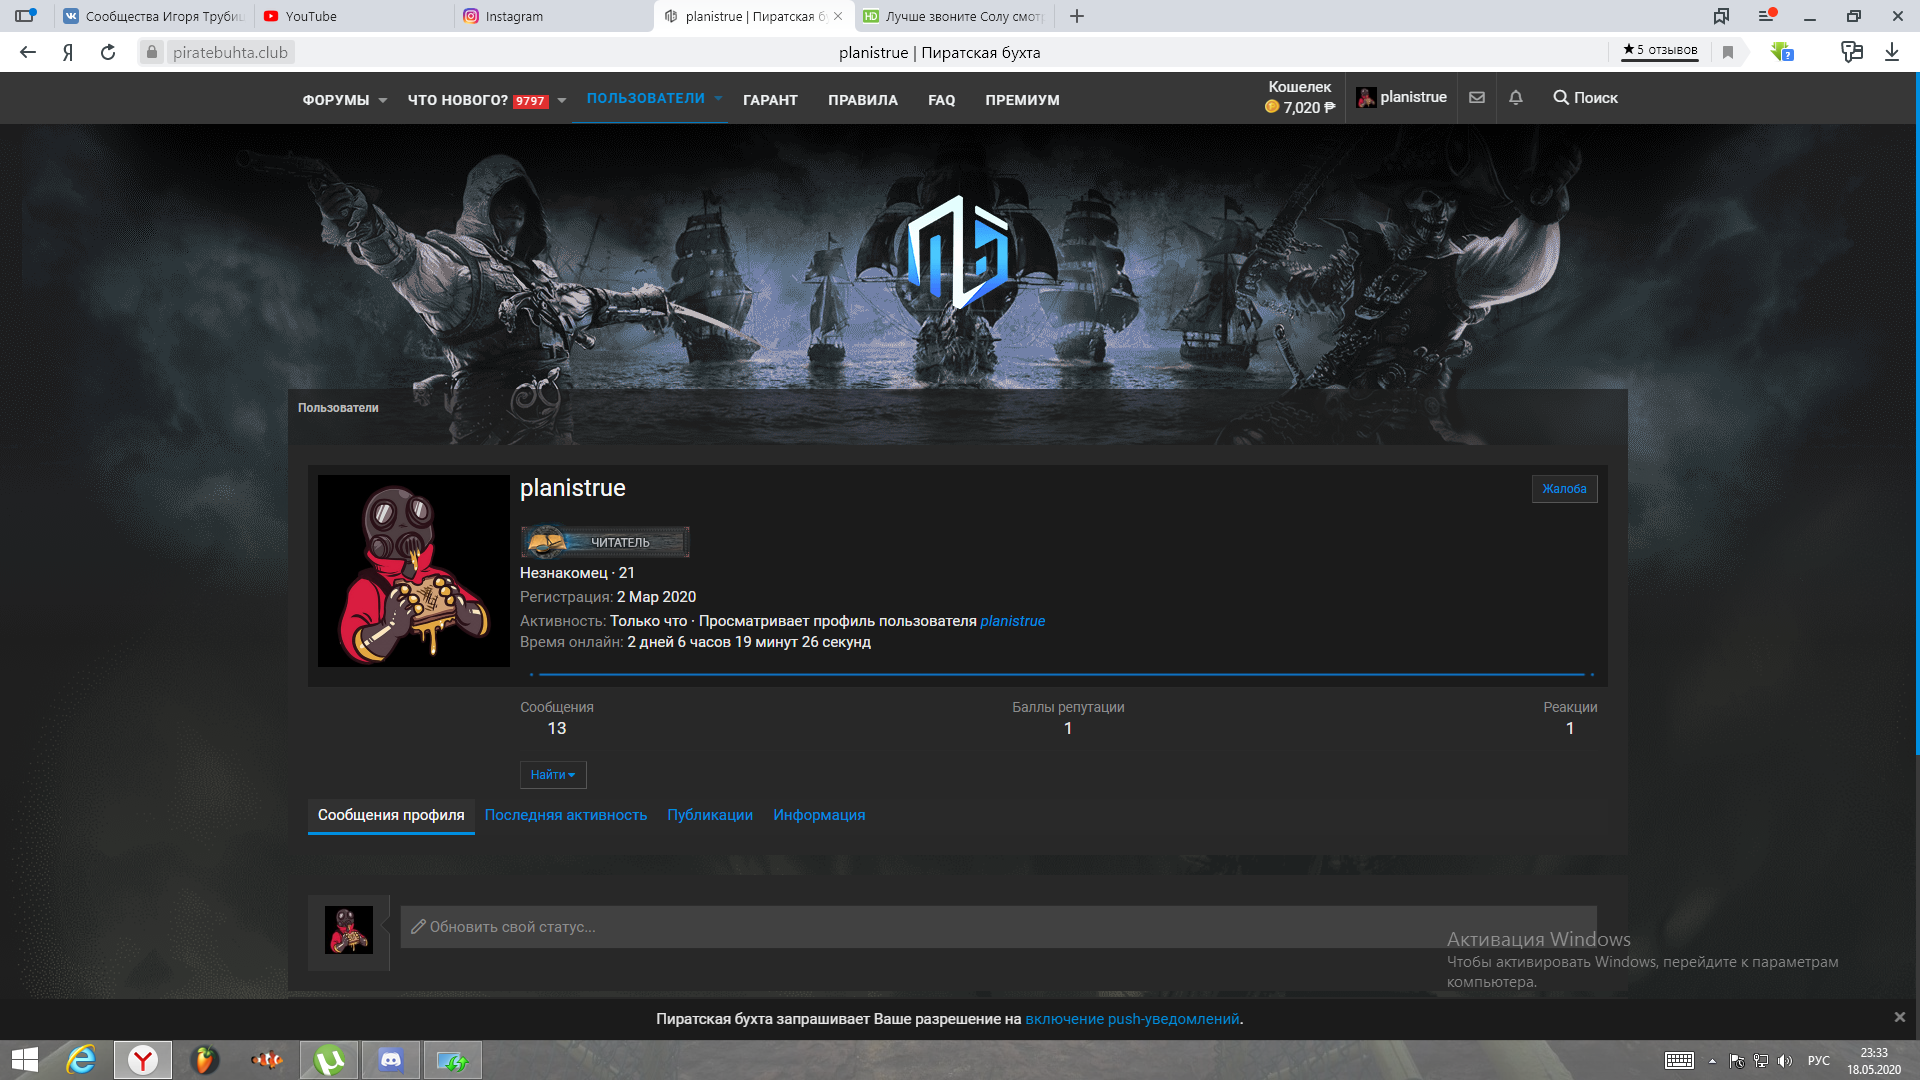Expand the ПОЛЬЗОВАТЕЛИ menu arrow
The image size is (1920, 1080).
(718, 98)
